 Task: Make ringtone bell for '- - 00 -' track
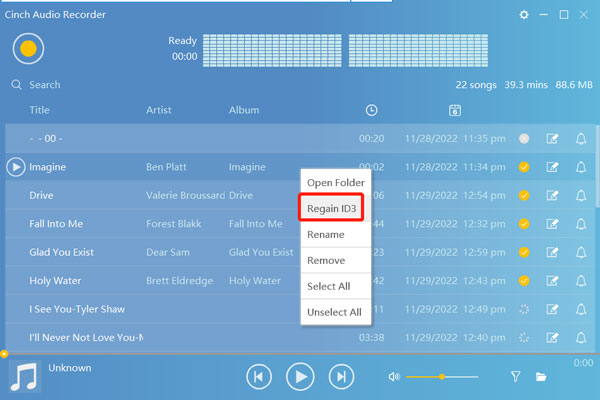click(581, 139)
